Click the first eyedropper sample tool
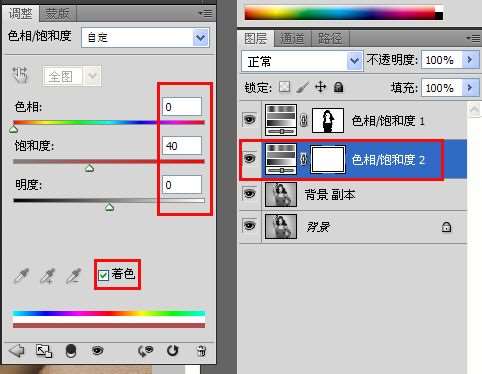Viewport: 482px width, 374px height. (21, 276)
